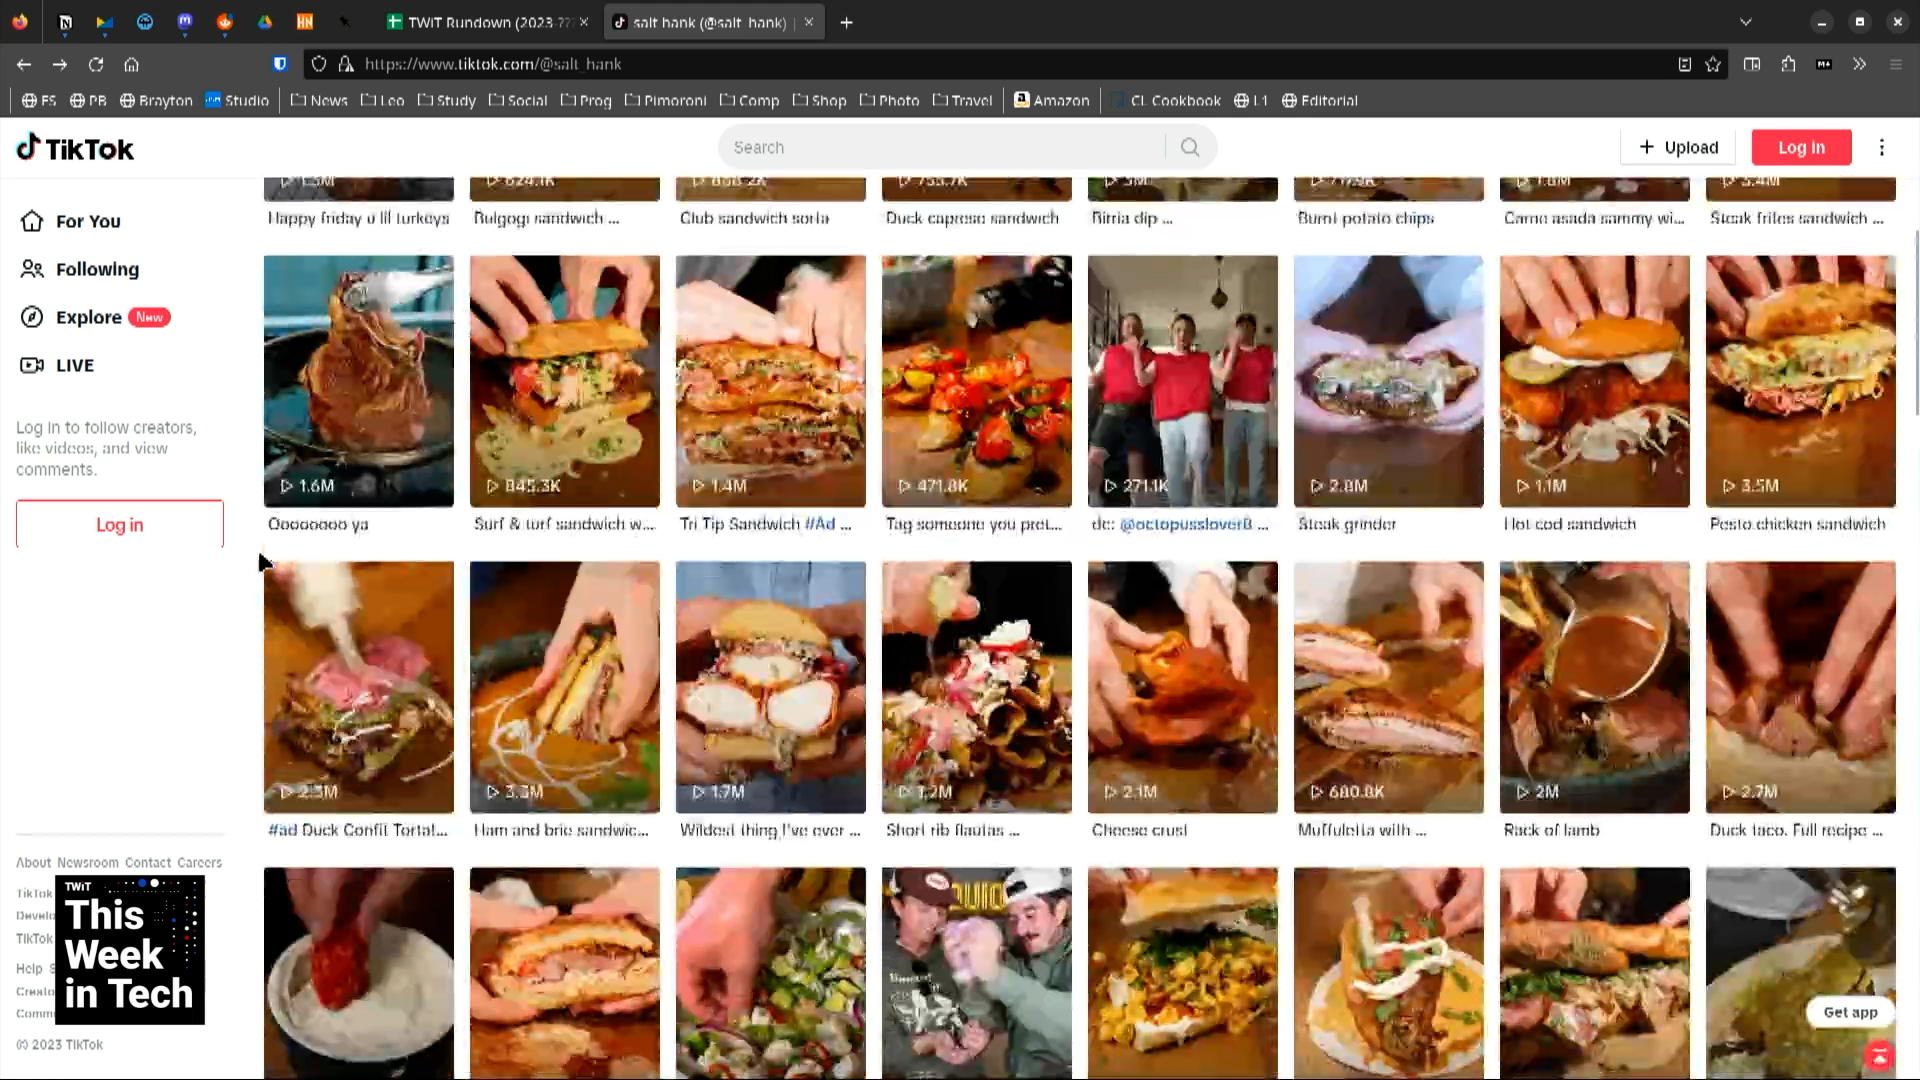The height and width of the screenshot is (1080, 1920).
Task: Open the Steak grinder video thumbnail
Action: 1388,381
